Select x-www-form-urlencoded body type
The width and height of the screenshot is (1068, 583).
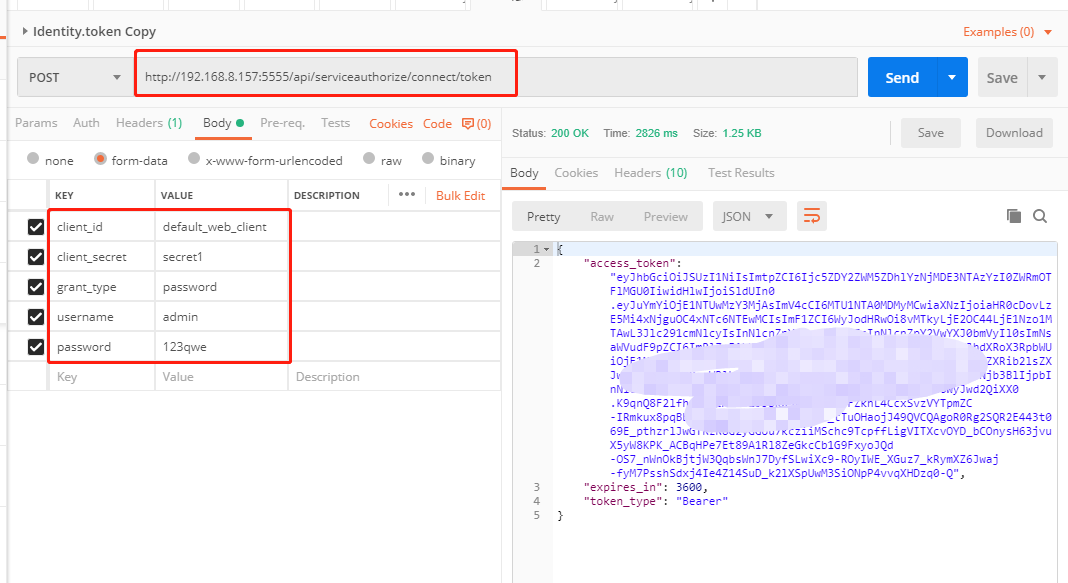pos(194,159)
